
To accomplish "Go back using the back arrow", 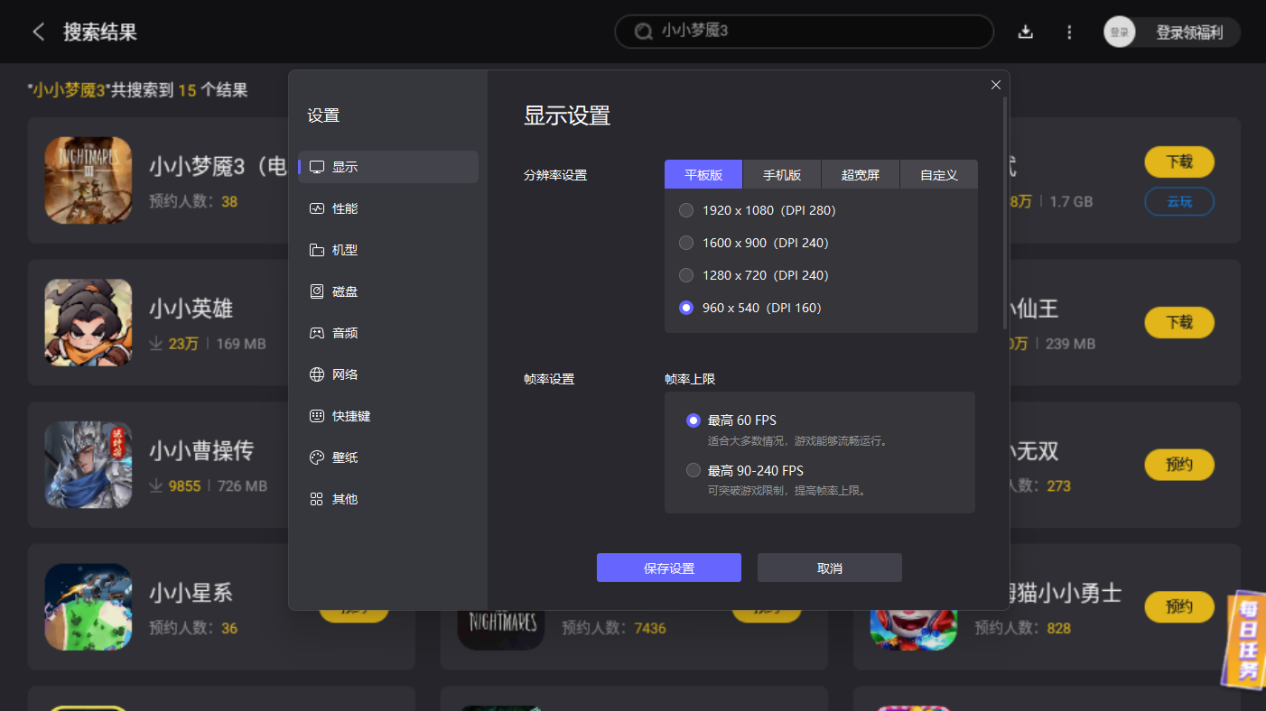I will 38,32.
